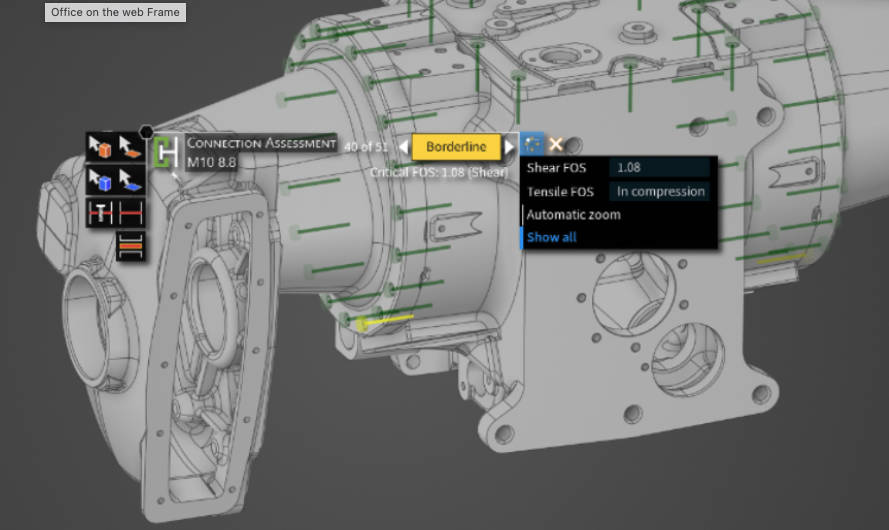Go to next connection with right arrow

[510, 147]
